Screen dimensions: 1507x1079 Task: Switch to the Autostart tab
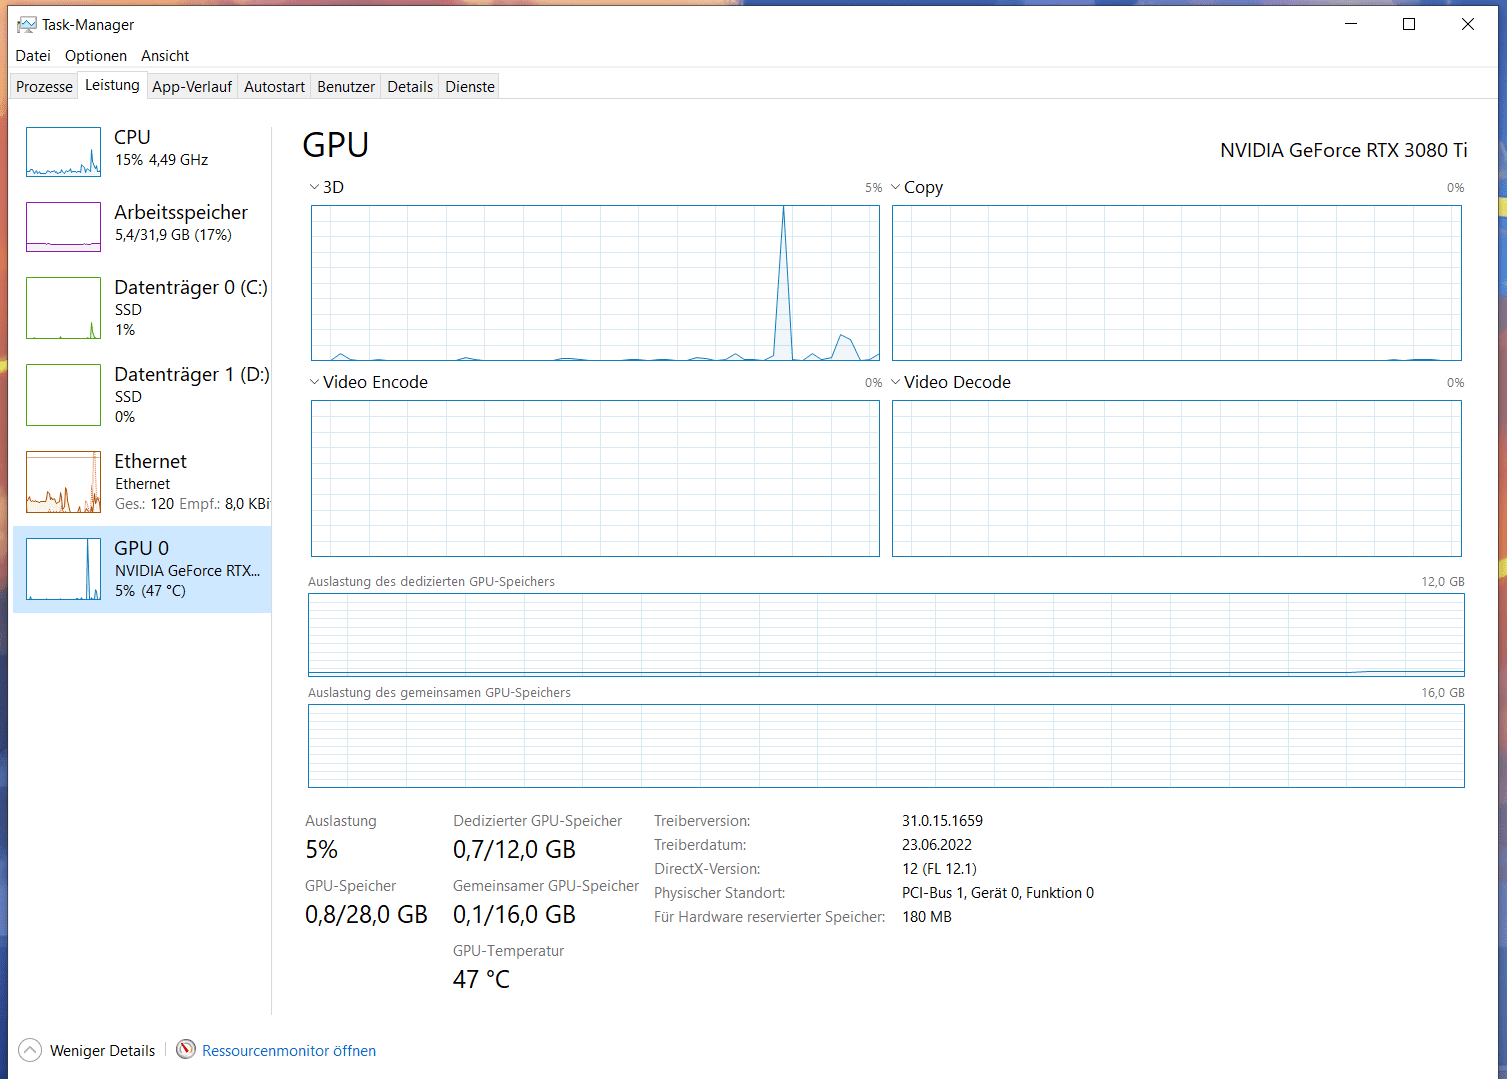tap(274, 87)
